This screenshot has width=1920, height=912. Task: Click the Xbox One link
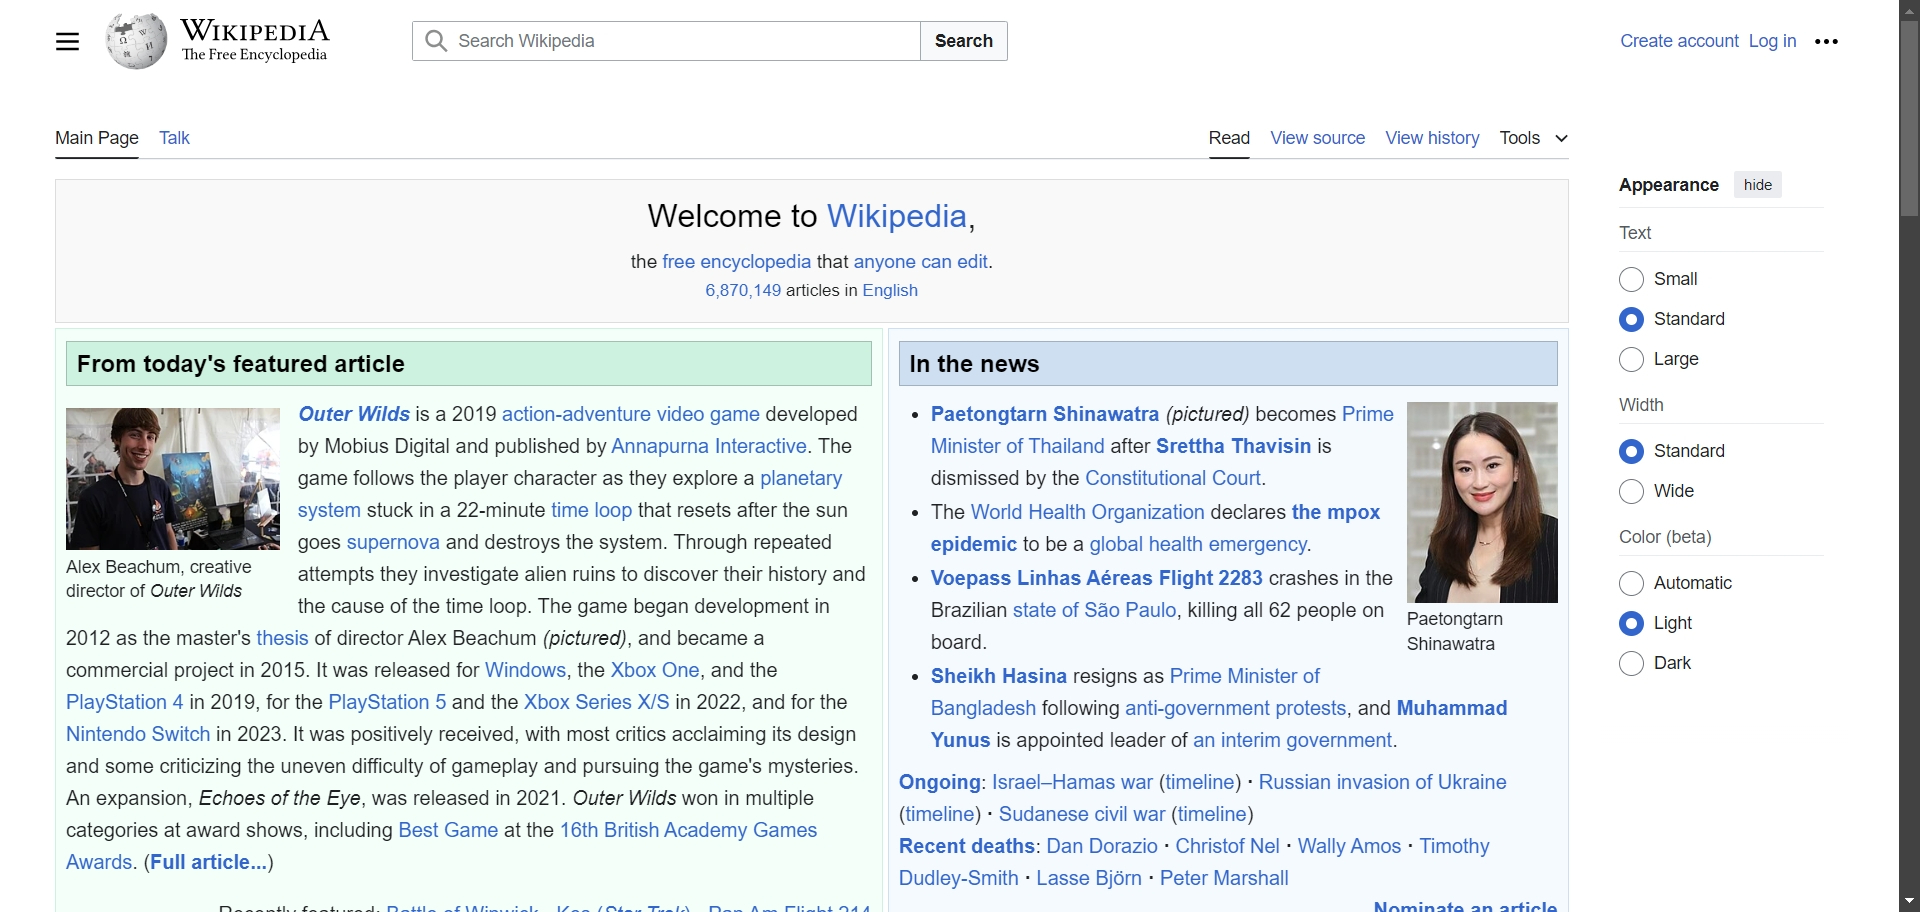pos(655,670)
